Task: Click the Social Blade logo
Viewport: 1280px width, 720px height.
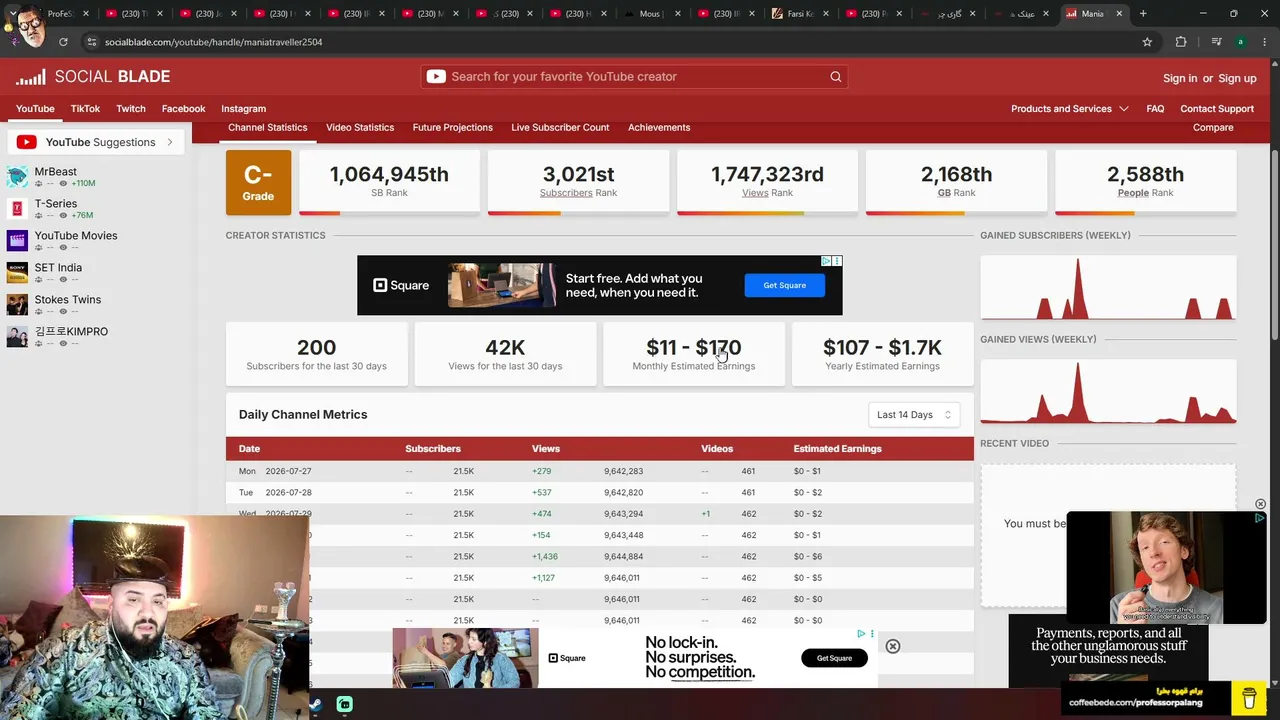Action: click(93, 77)
